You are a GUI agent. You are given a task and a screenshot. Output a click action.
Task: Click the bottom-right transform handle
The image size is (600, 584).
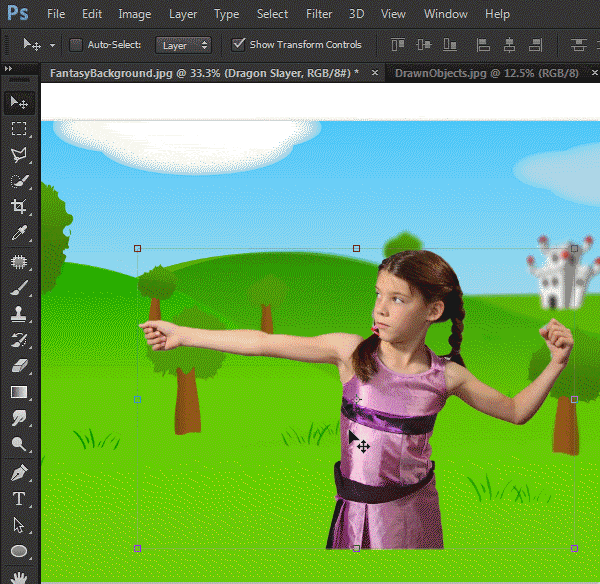(574, 548)
